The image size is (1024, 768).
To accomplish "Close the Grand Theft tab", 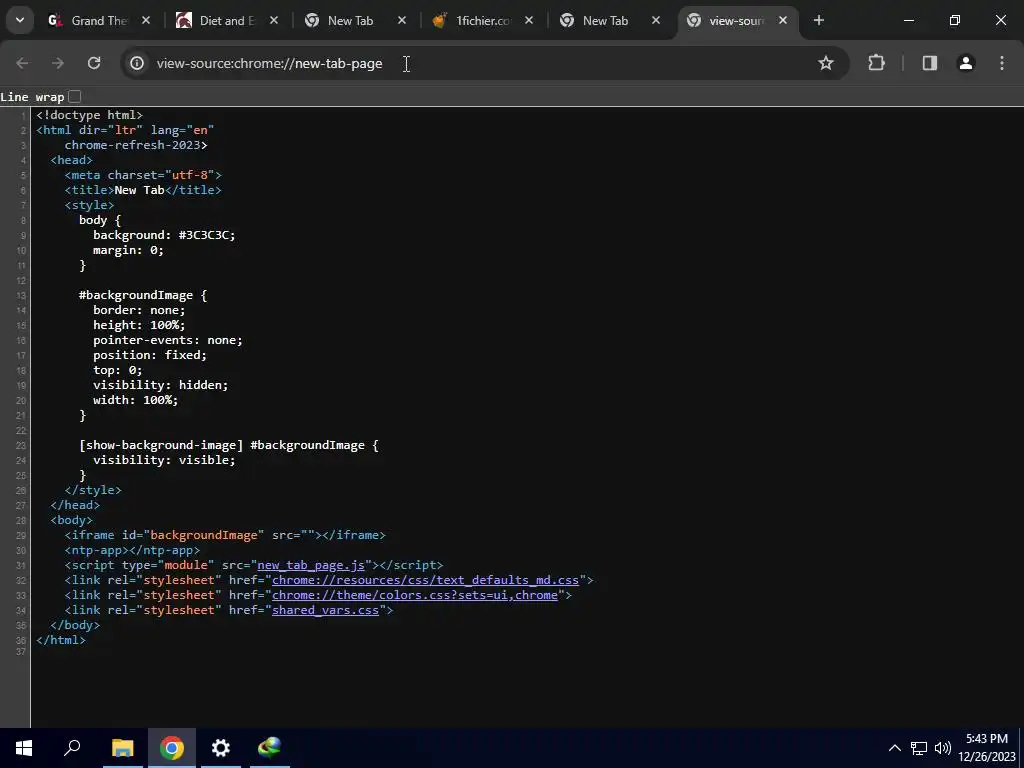I will point(146,20).
